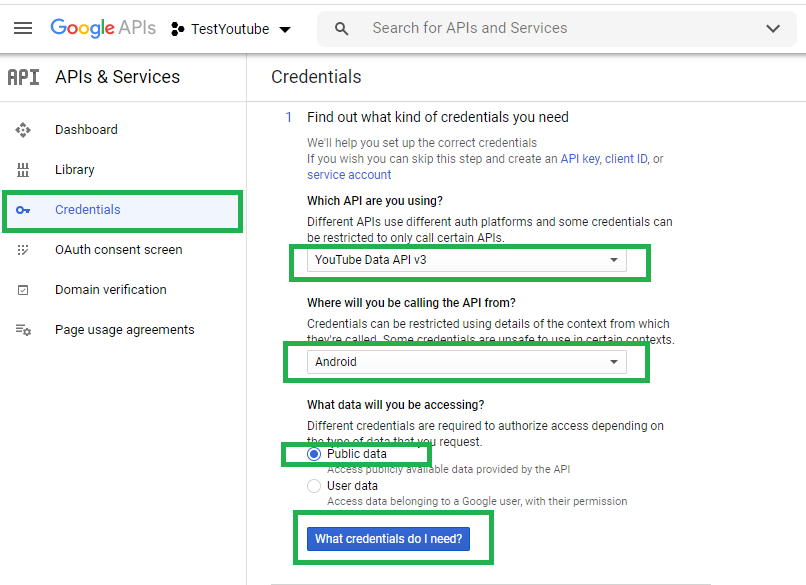806x585 pixels.
Task: Open the TestYoutube project selector dropdown
Action: pos(231,29)
